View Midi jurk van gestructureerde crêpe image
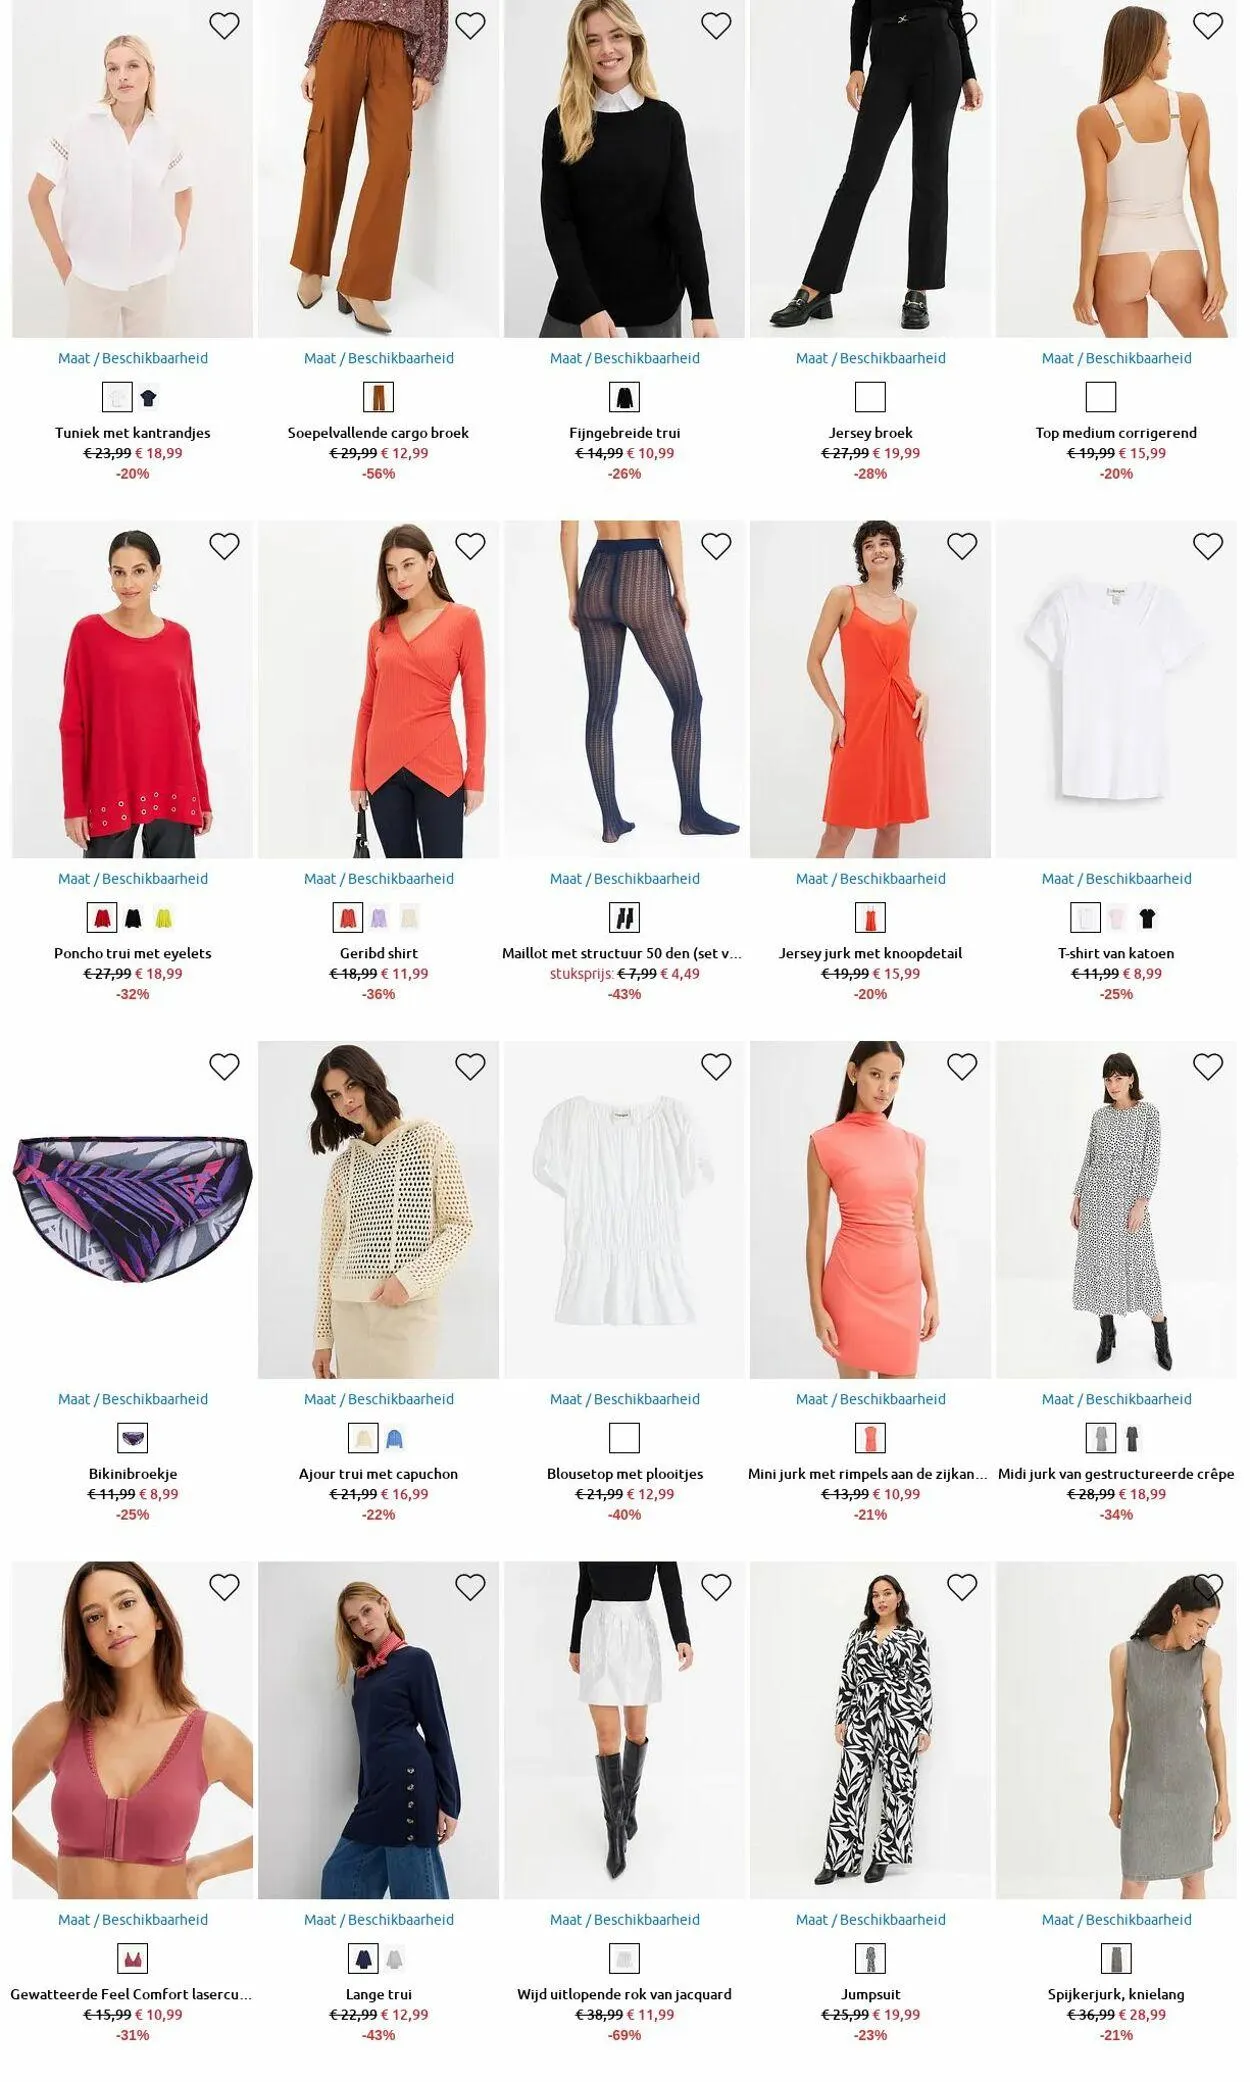The image size is (1250, 2082). click(x=1116, y=1210)
